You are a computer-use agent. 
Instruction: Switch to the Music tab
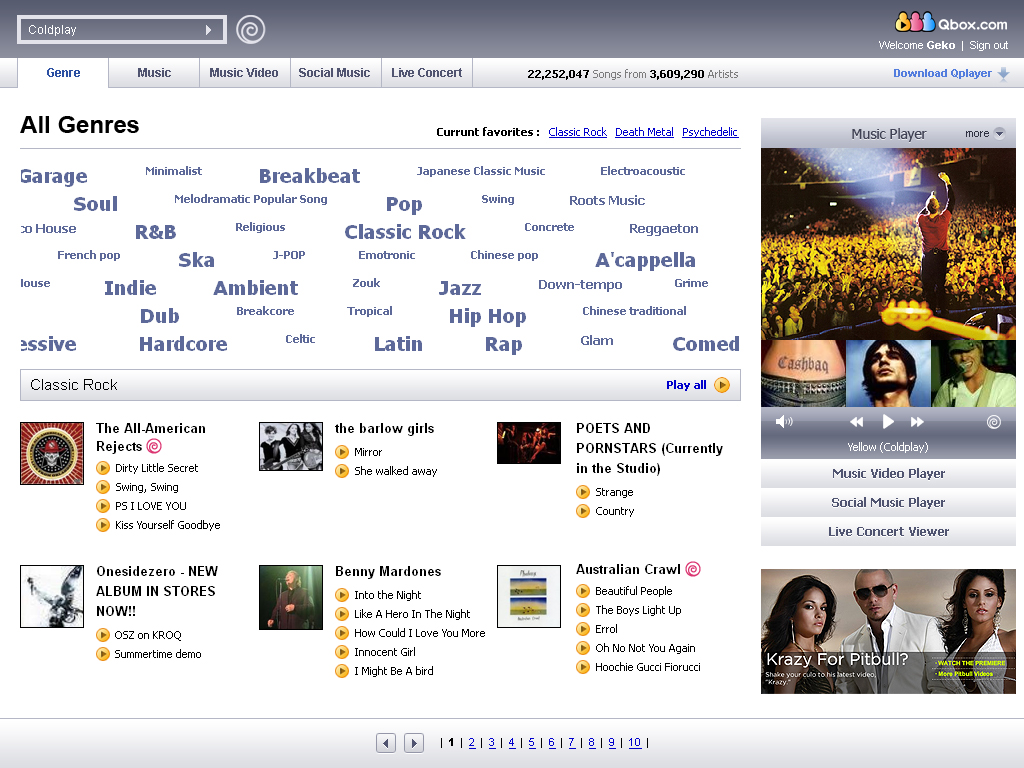pyautogui.click(x=154, y=72)
